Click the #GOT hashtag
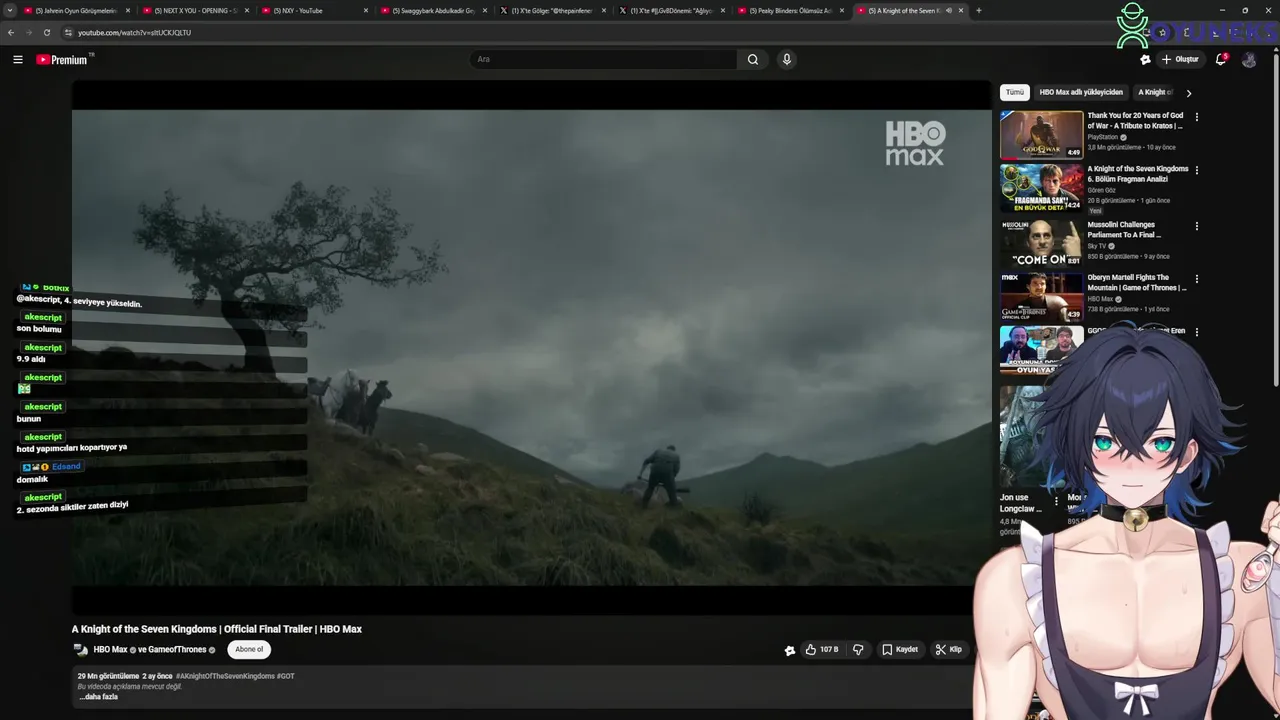Viewport: 1280px width, 720px height. (x=286, y=676)
